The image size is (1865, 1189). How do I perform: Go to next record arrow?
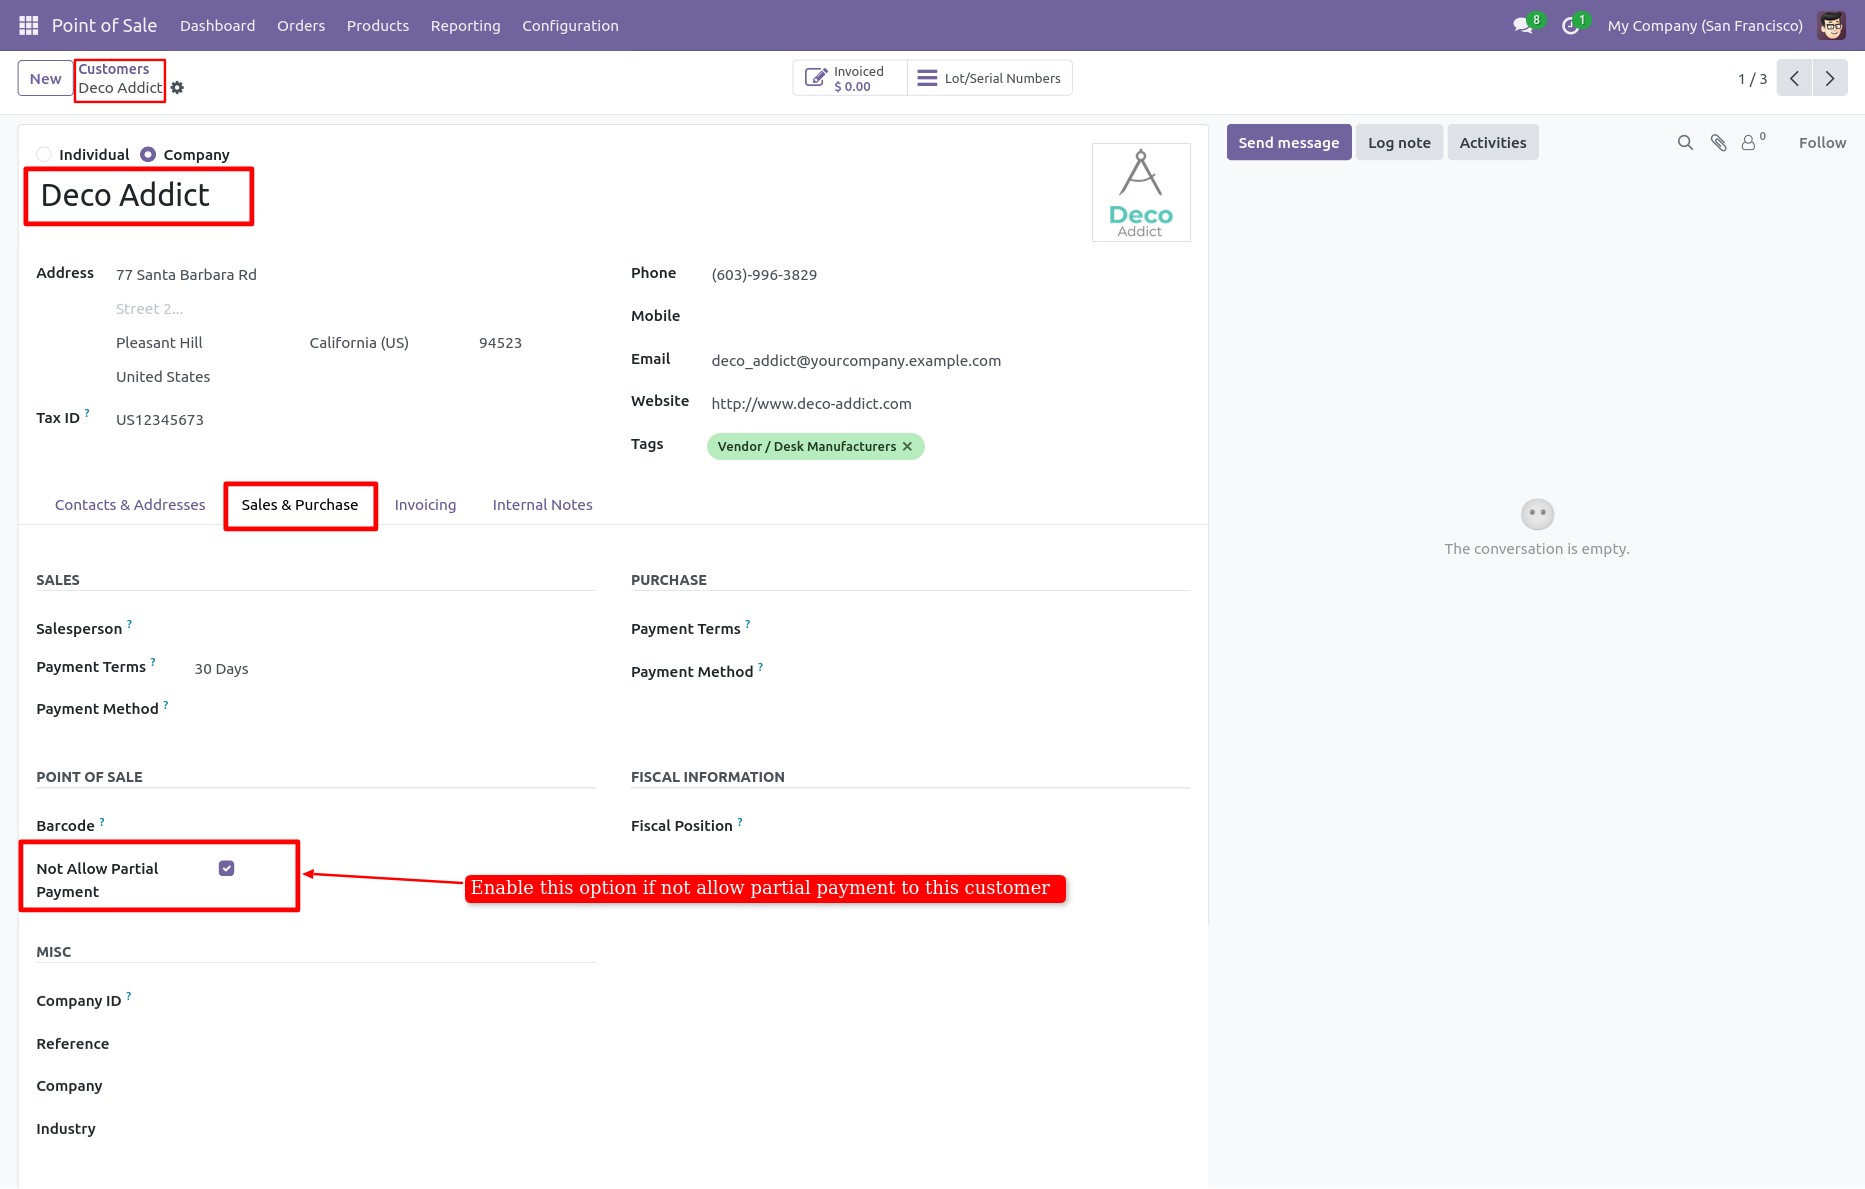point(1830,78)
